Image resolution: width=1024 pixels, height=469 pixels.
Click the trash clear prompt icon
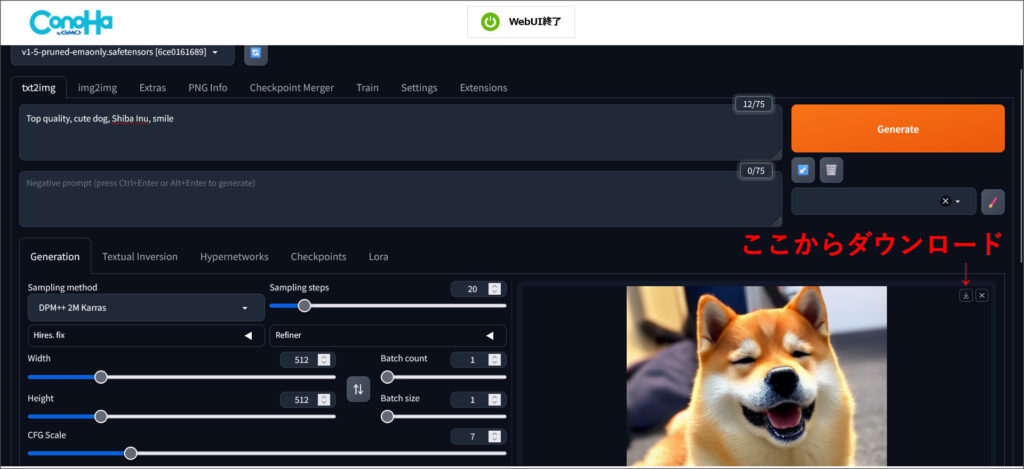point(831,170)
